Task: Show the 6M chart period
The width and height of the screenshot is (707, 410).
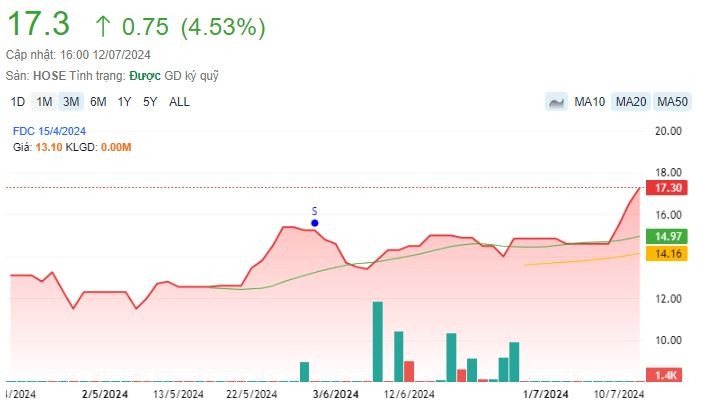Action: (98, 101)
